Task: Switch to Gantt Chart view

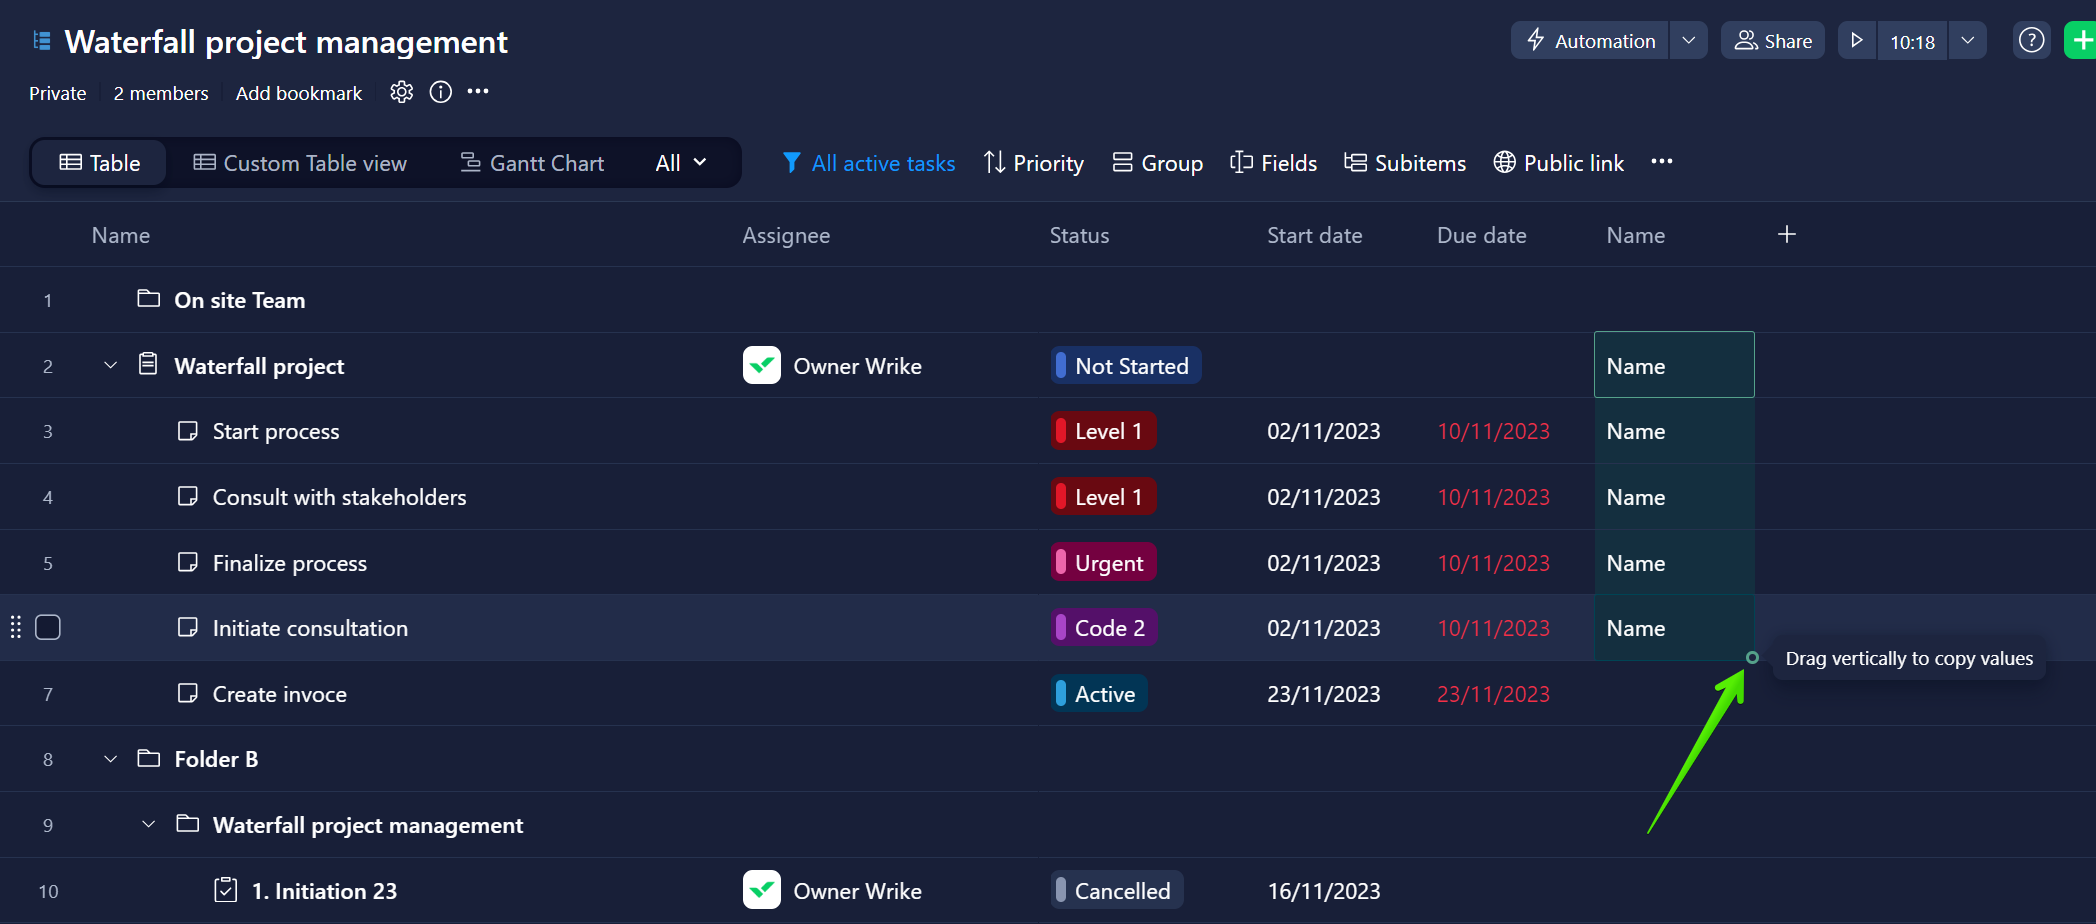Action: pyautogui.click(x=532, y=163)
